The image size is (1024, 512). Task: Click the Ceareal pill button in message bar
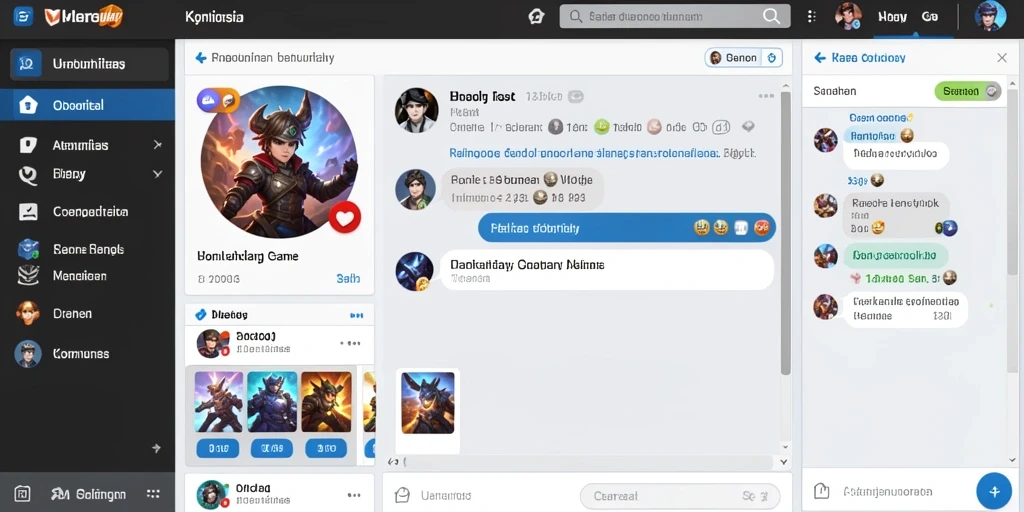tap(680, 496)
